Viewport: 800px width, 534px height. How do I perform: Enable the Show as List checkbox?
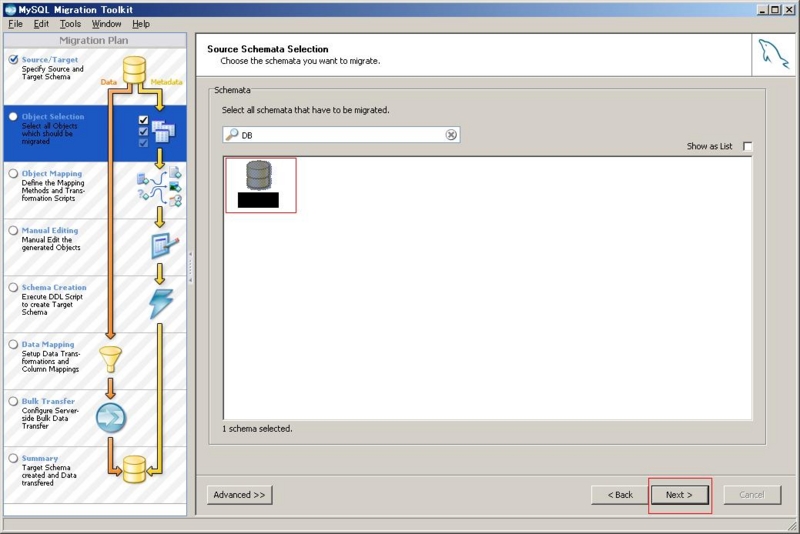[747, 146]
